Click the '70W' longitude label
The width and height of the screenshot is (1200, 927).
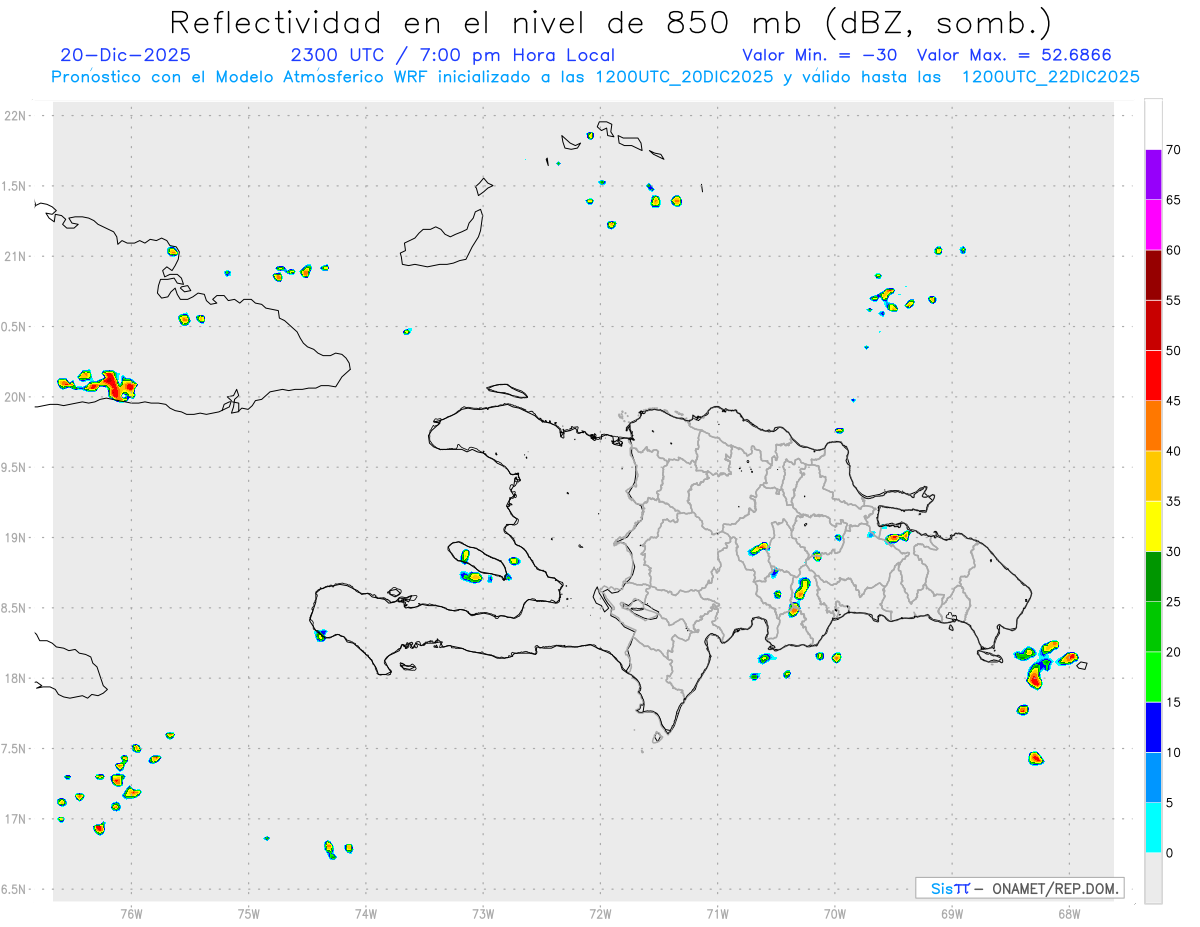[x=835, y=913]
